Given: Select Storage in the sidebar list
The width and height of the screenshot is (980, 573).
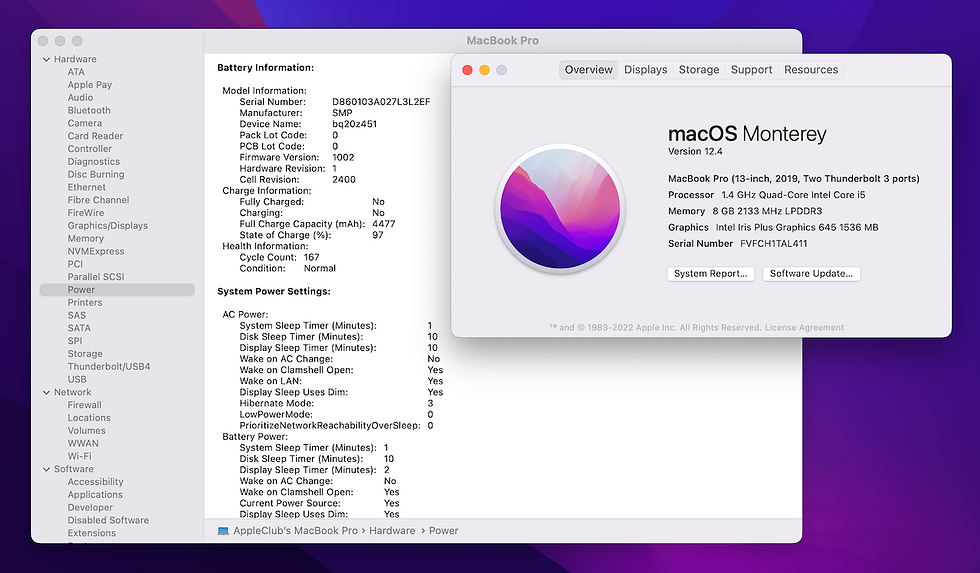Looking at the screenshot, I should [x=85, y=354].
